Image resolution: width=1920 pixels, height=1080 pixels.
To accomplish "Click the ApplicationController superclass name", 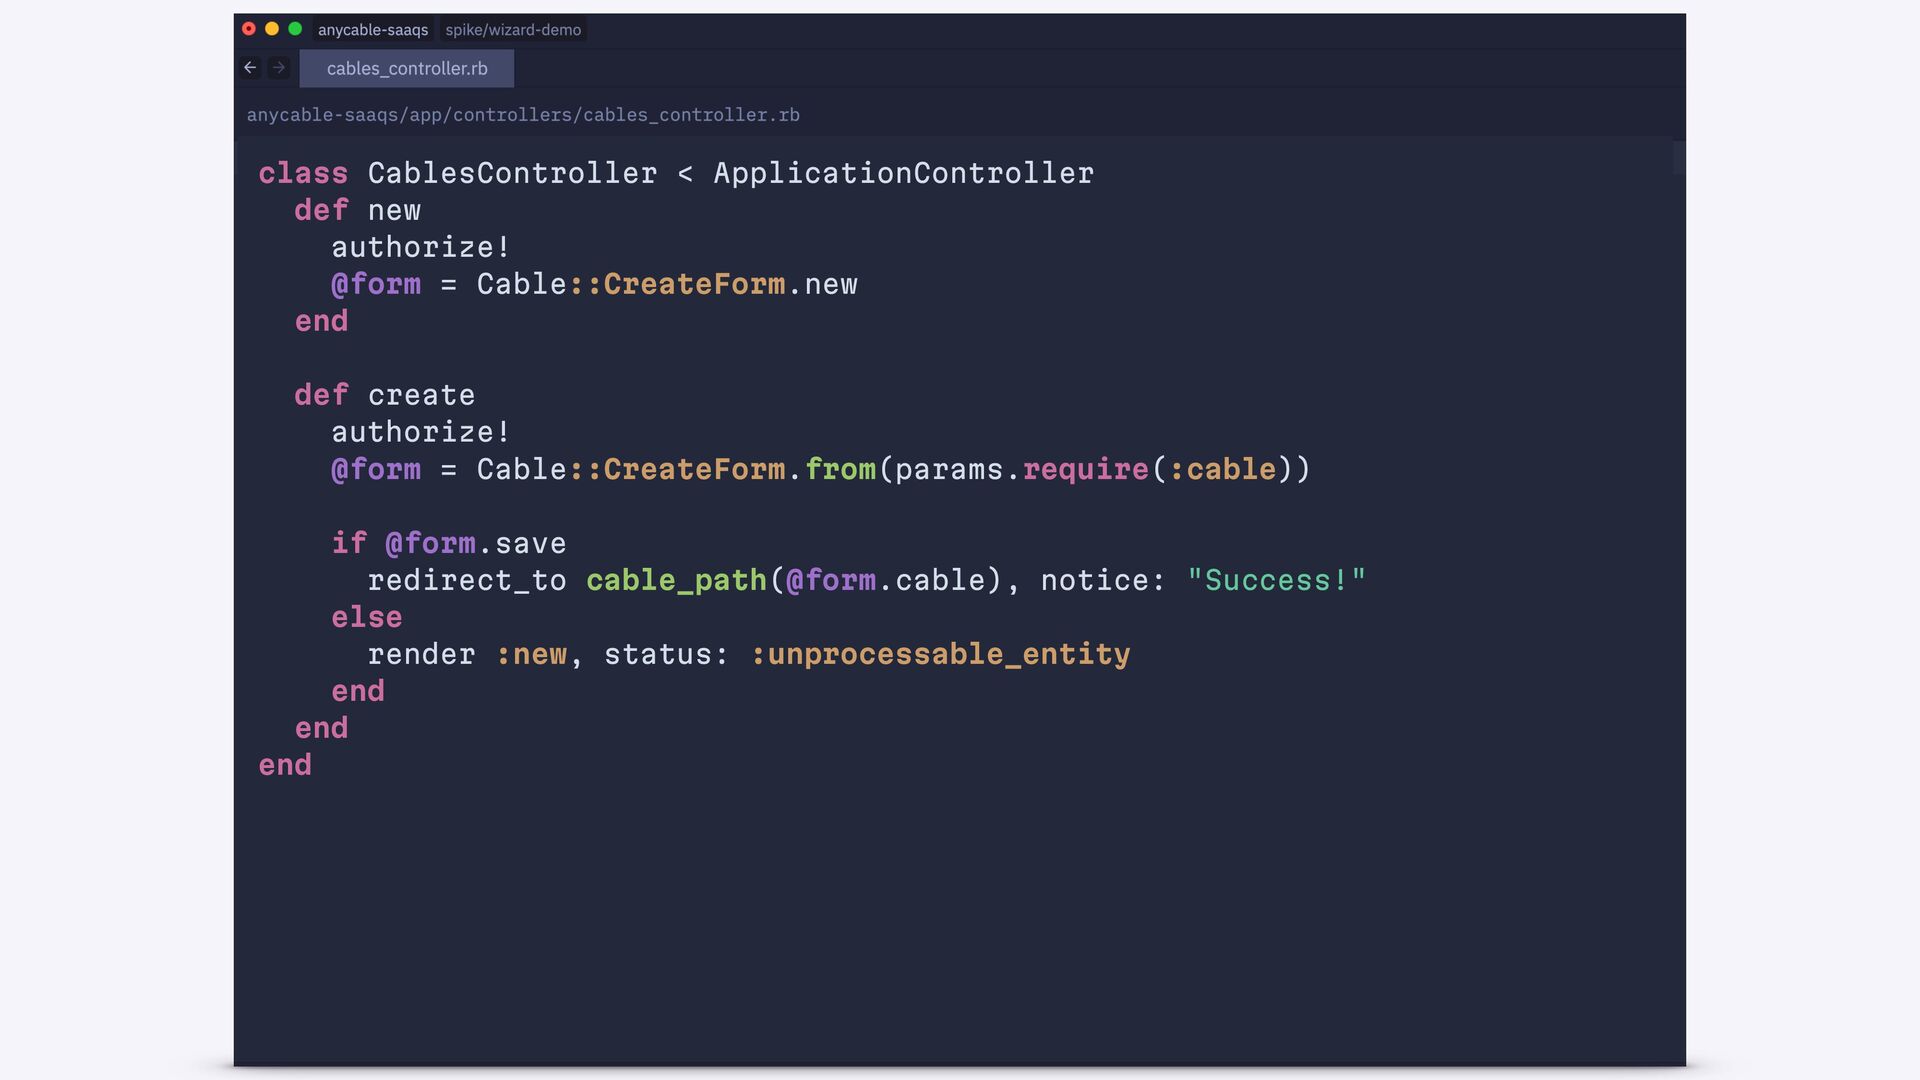I will 903,173.
